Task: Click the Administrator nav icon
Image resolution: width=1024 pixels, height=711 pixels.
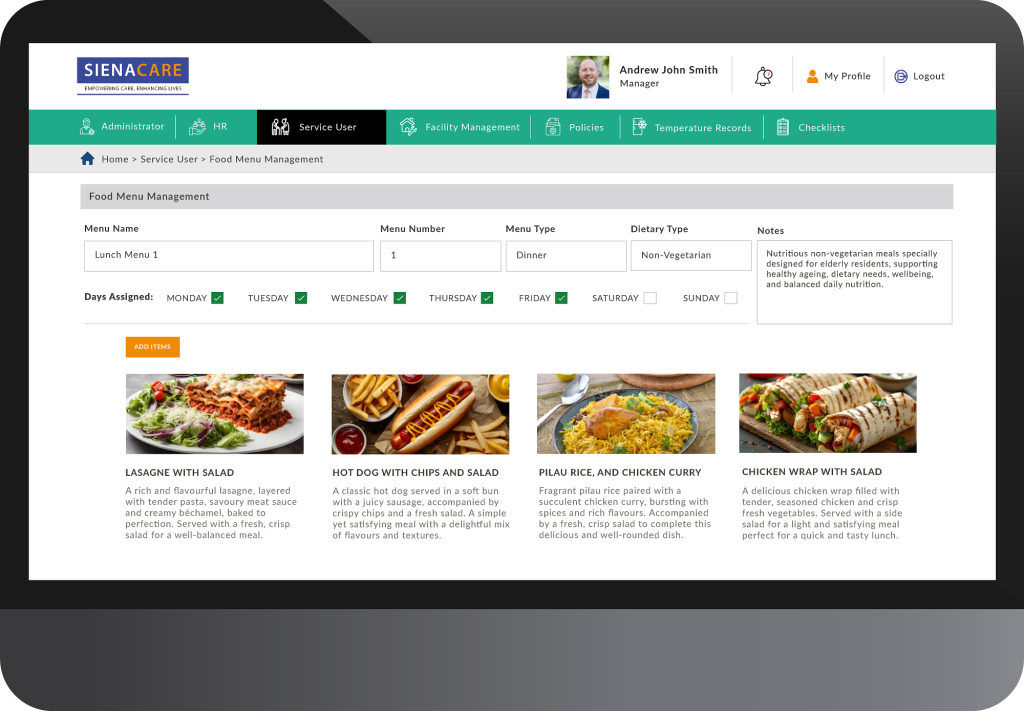Action: tap(87, 127)
